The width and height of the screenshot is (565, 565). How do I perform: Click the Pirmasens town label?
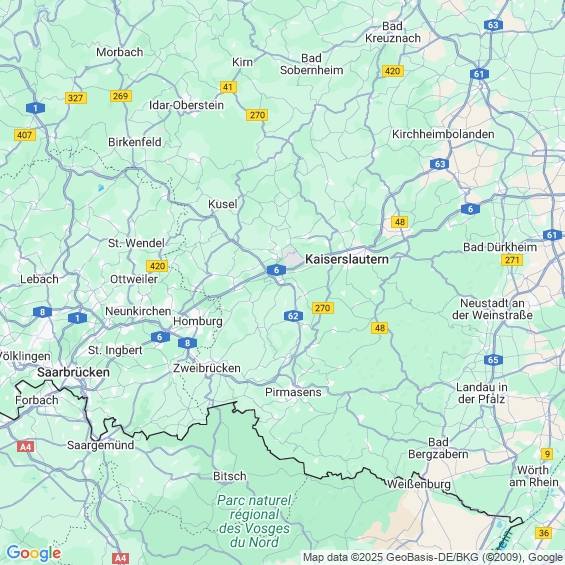(293, 392)
